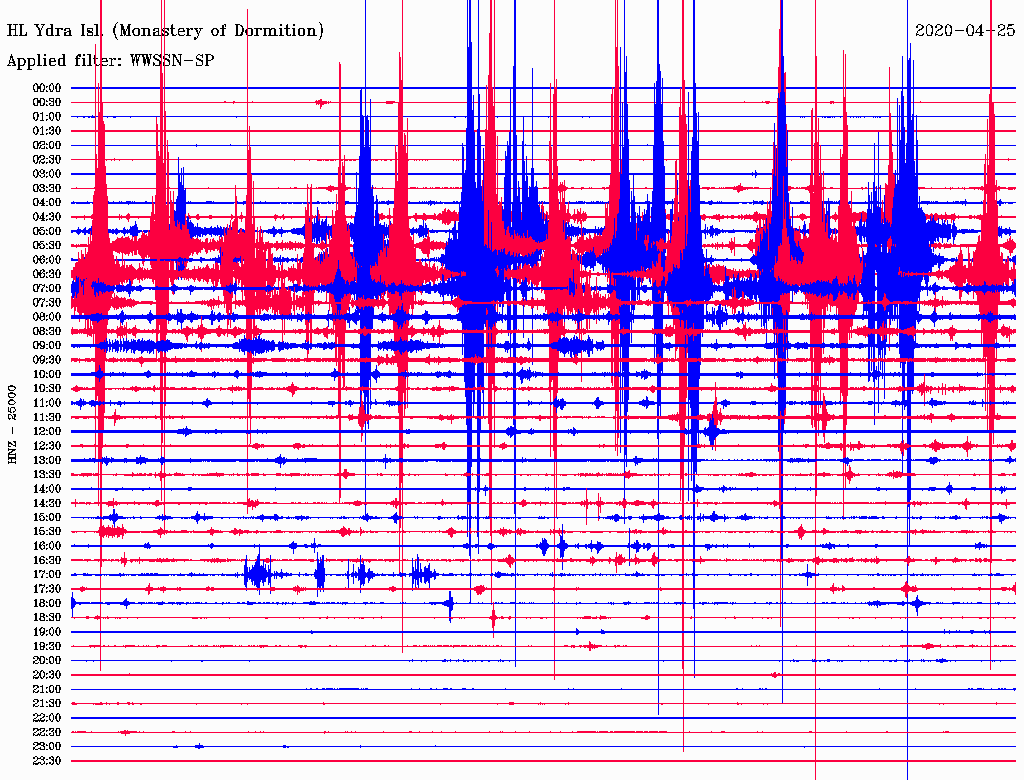Click the Applied filter WWSSN-SP text
Screen dimensions: 1024x780
click(110, 60)
